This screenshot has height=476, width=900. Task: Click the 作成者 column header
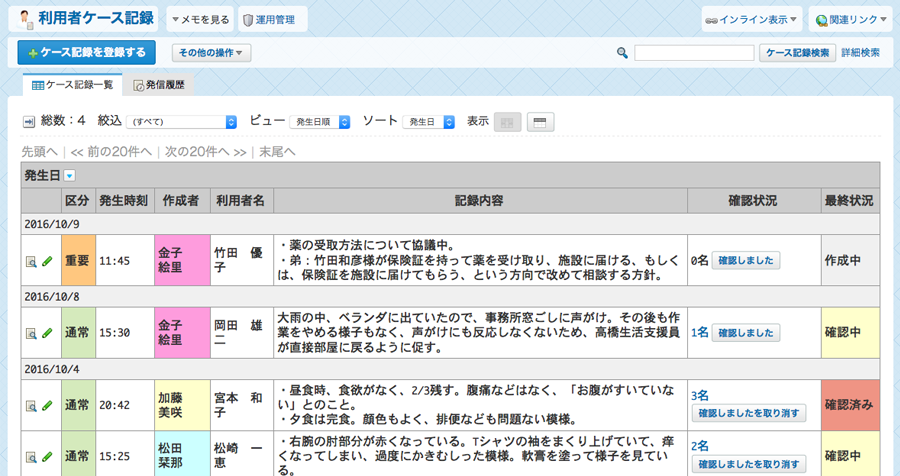(181, 201)
